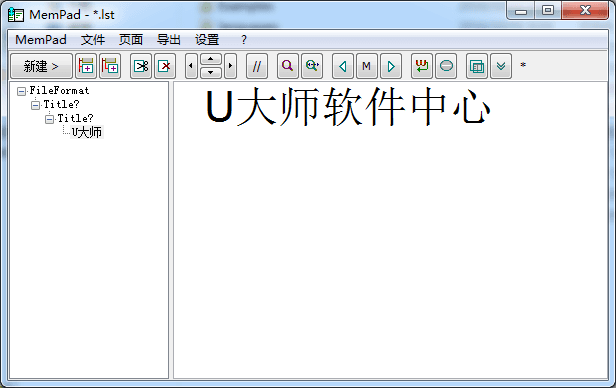Click the M marker toolbar button

pyautogui.click(x=367, y=66)
